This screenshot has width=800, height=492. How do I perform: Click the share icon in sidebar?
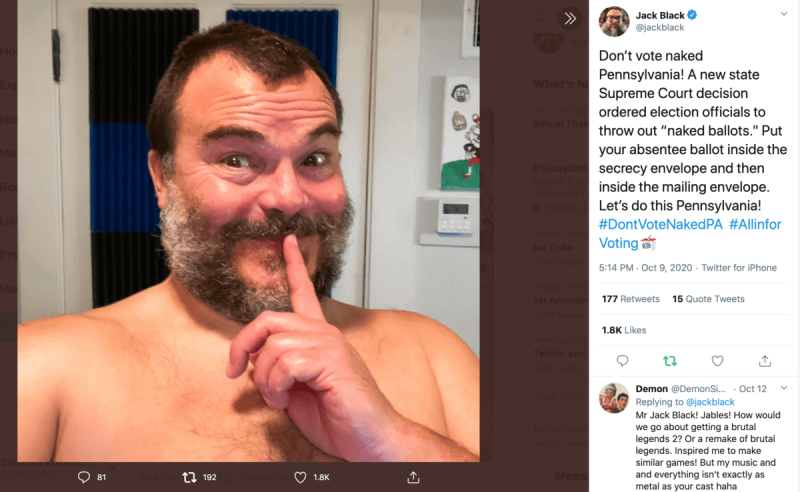point(765,361)
